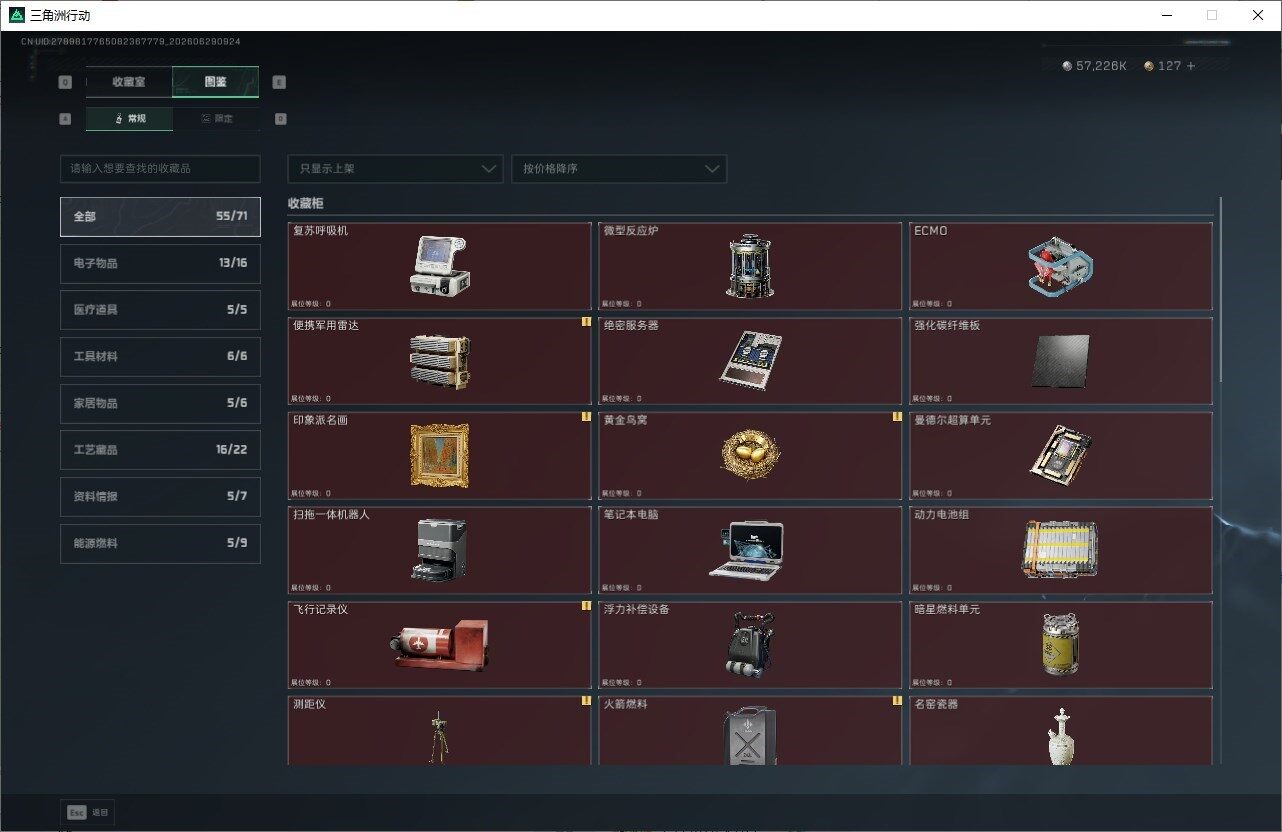
Task: Open the 印象派名画 painting icon
Action: pos(440,455)
